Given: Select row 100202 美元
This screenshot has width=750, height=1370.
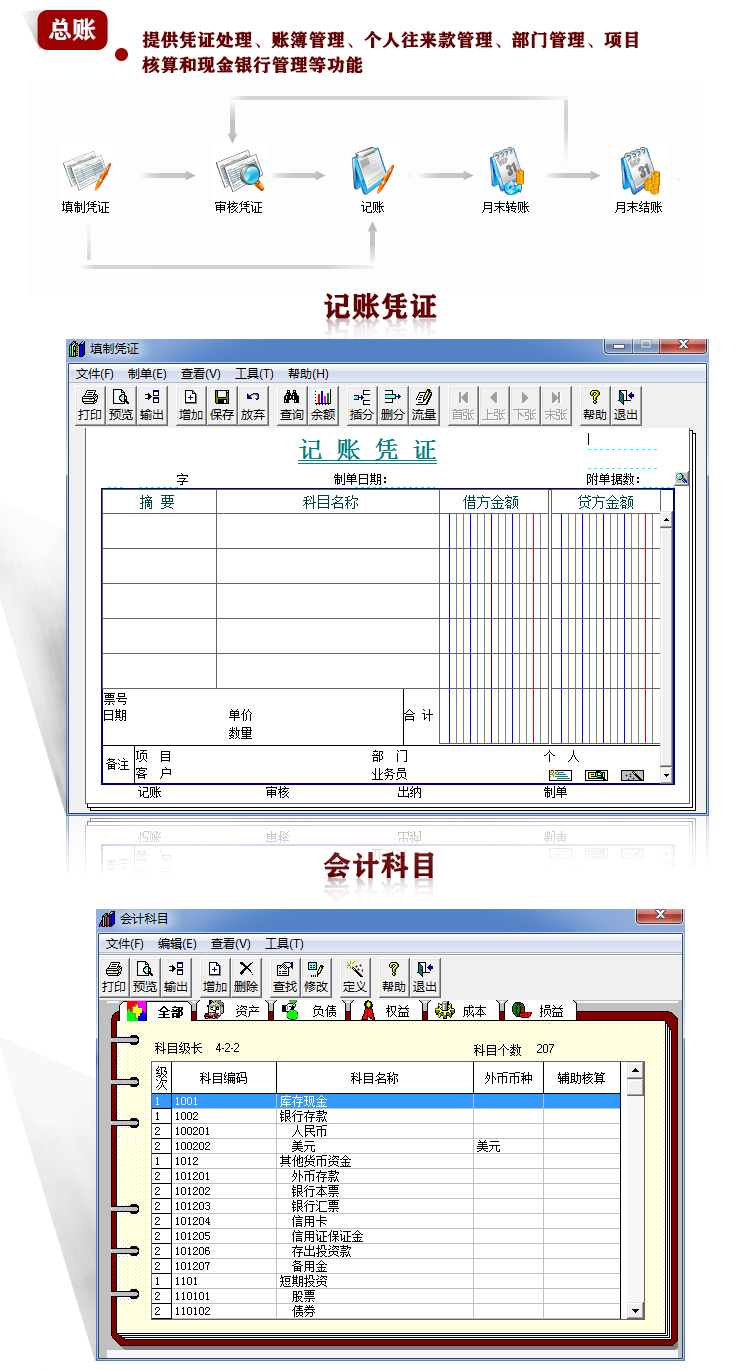Looking at the screenshot, I should pyautogui.click(x=386, y=1146).
